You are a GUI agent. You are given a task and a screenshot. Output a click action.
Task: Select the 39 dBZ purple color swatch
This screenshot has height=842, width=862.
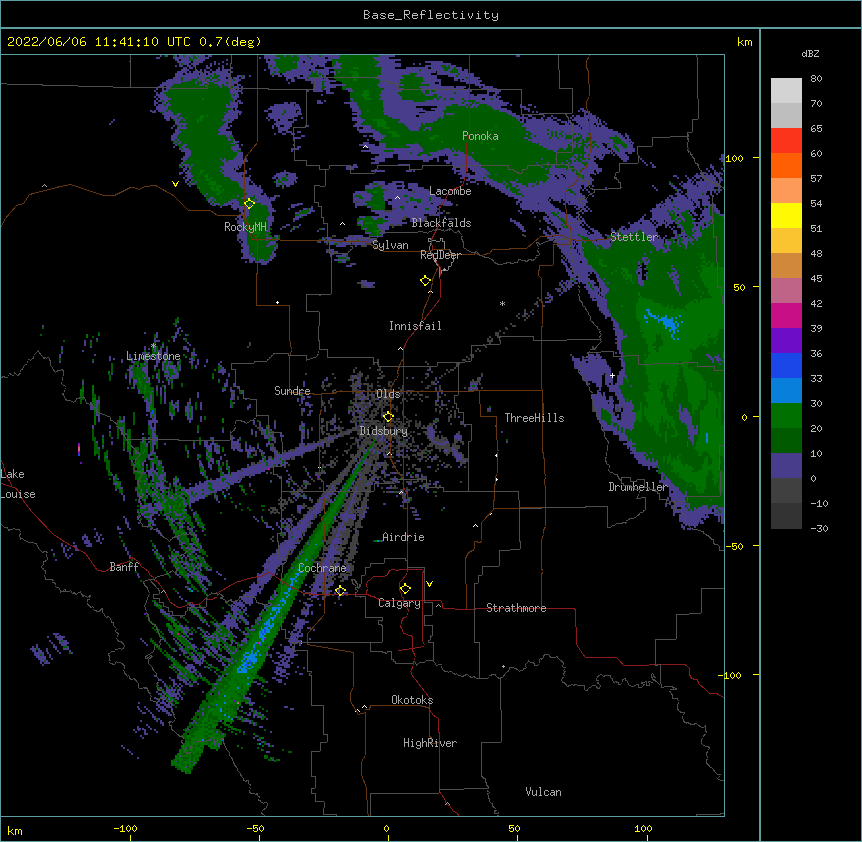[786, 340]
